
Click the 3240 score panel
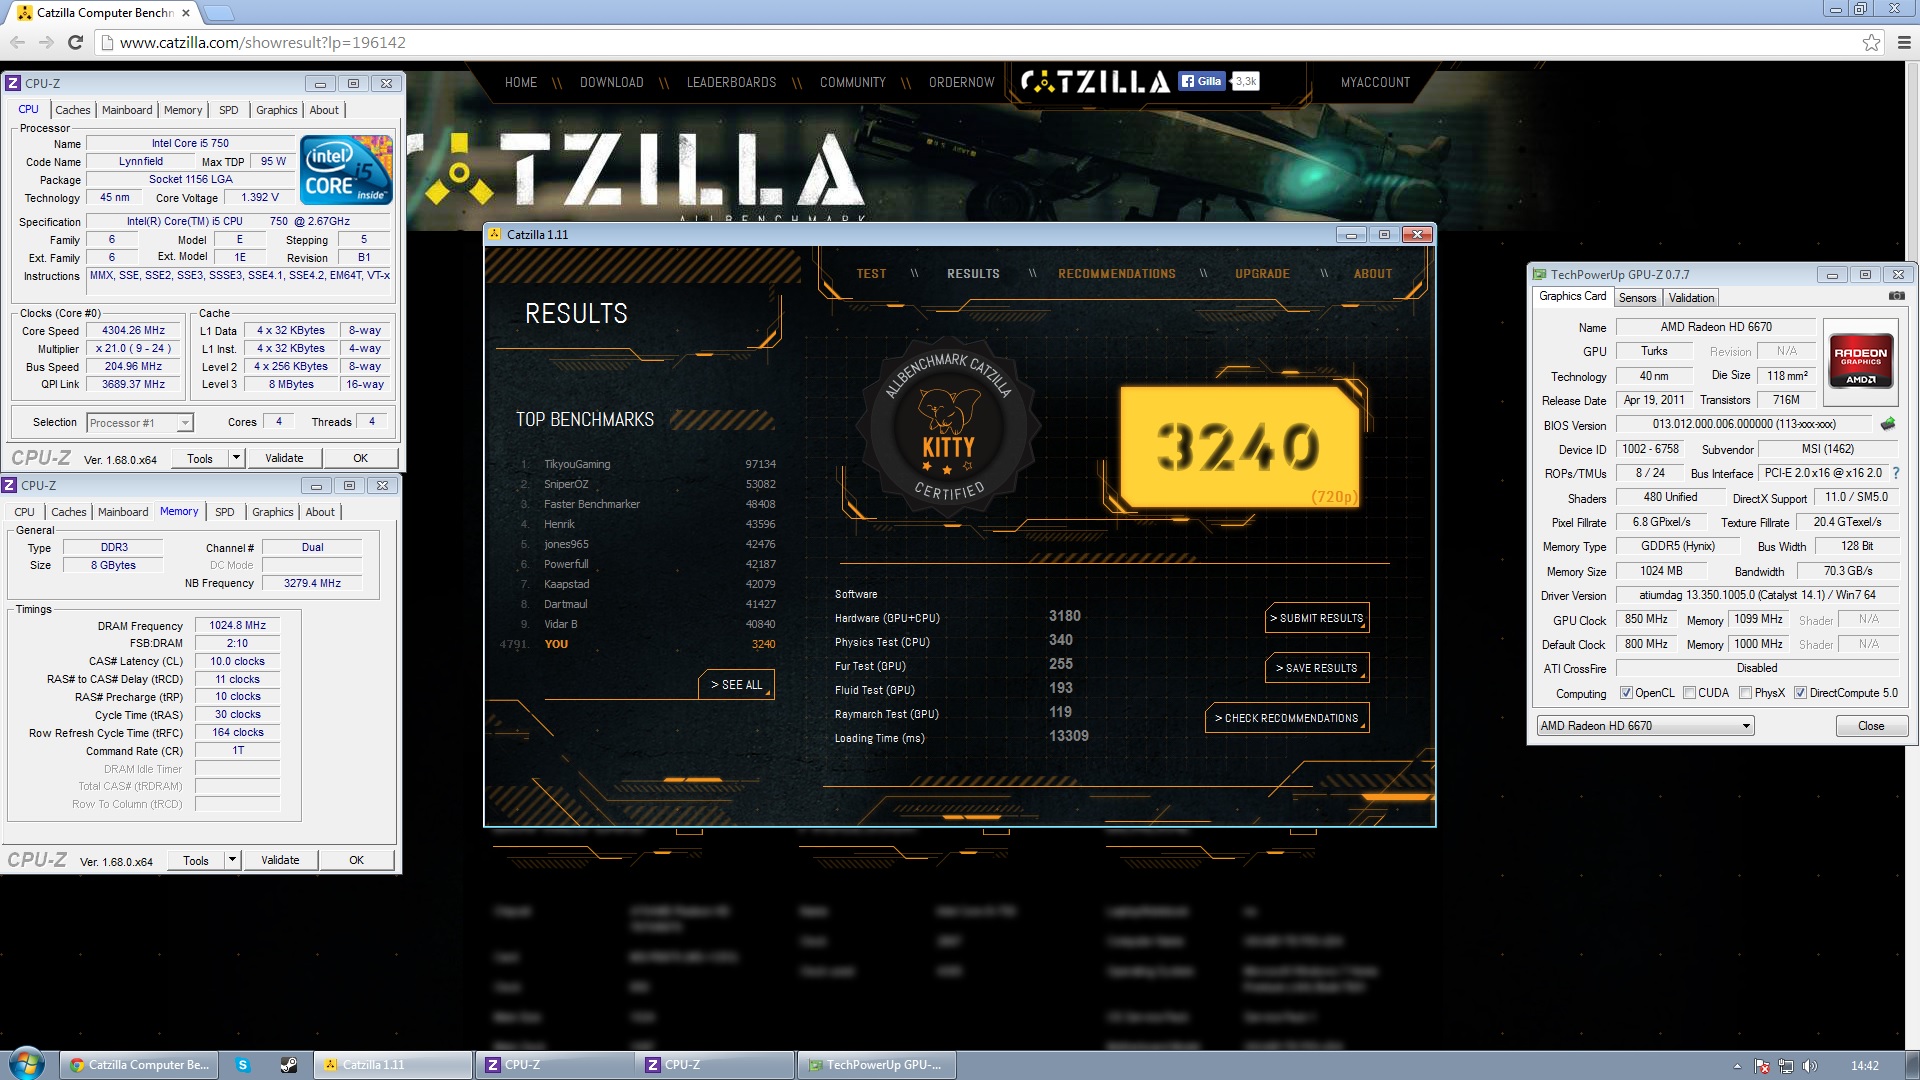[x=1239, y=446]
